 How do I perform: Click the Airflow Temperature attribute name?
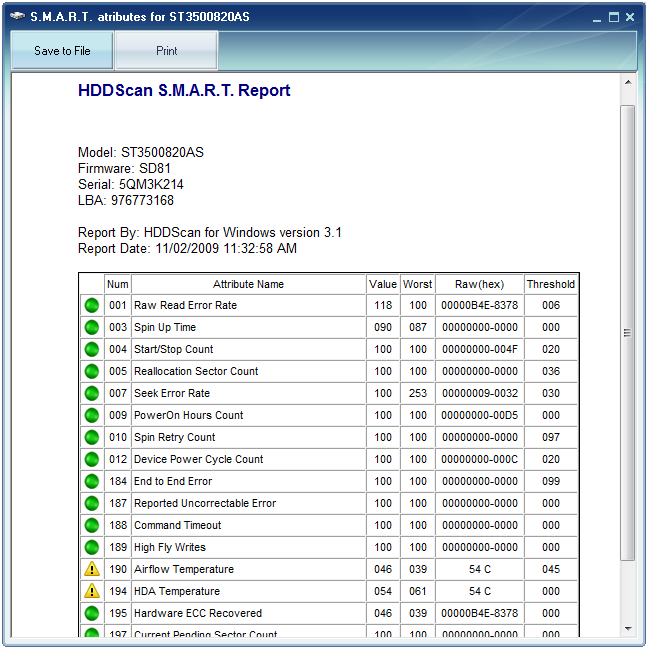coord(184,569)
